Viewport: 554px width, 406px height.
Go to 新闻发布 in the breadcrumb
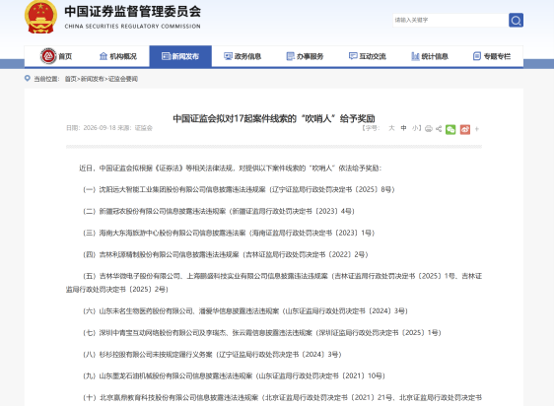pyautogui.click(x=92, y=79)
